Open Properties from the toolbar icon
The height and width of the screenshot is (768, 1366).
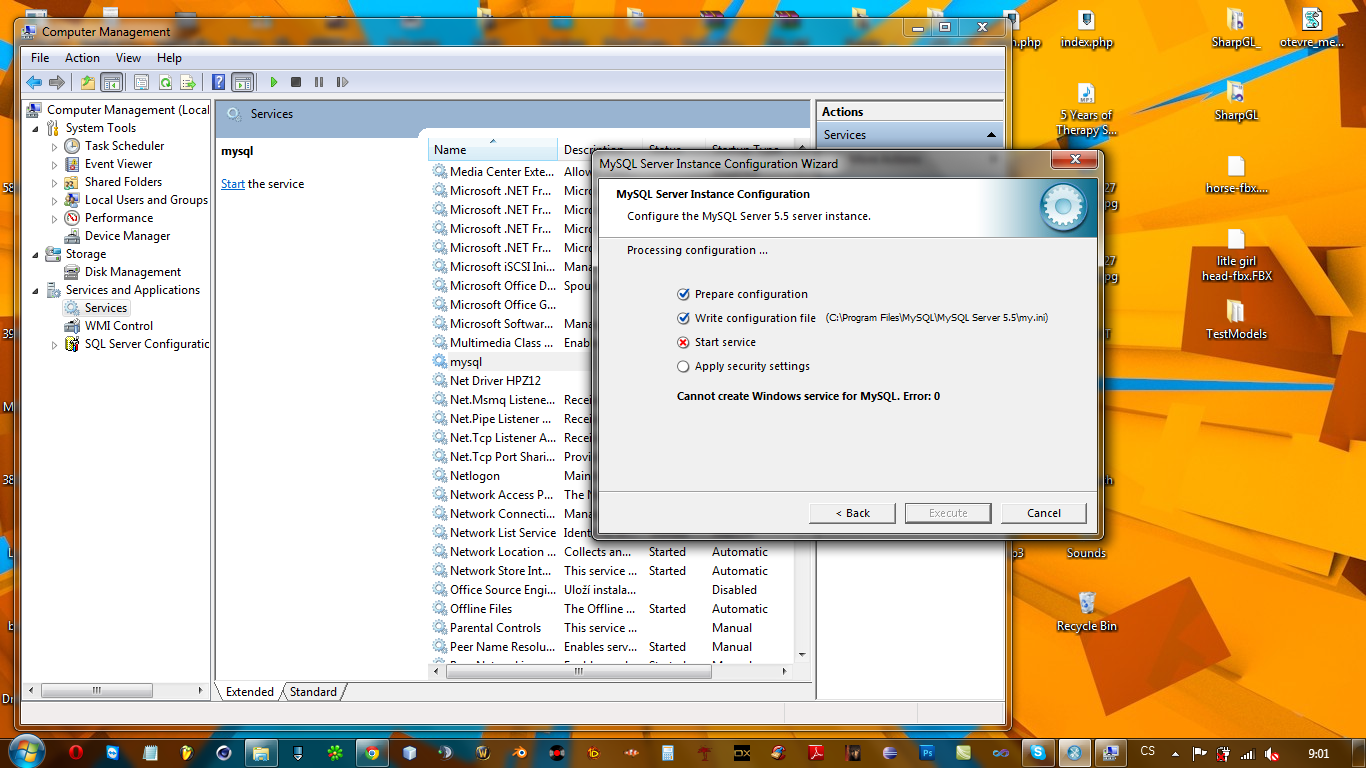[x=141, y=82]
